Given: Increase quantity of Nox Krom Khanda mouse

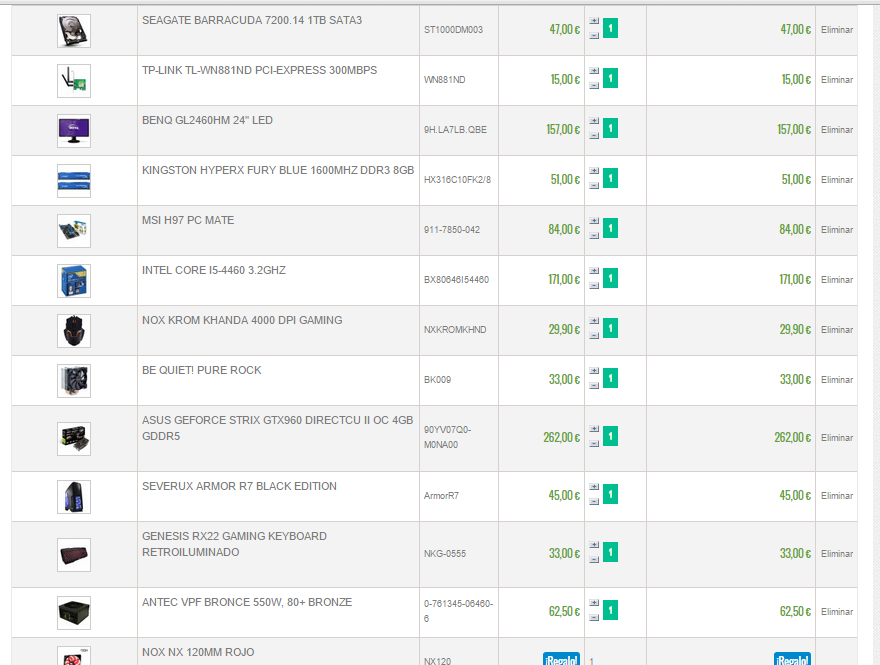Looking at the screenshot, I should [x=594, y=320].
